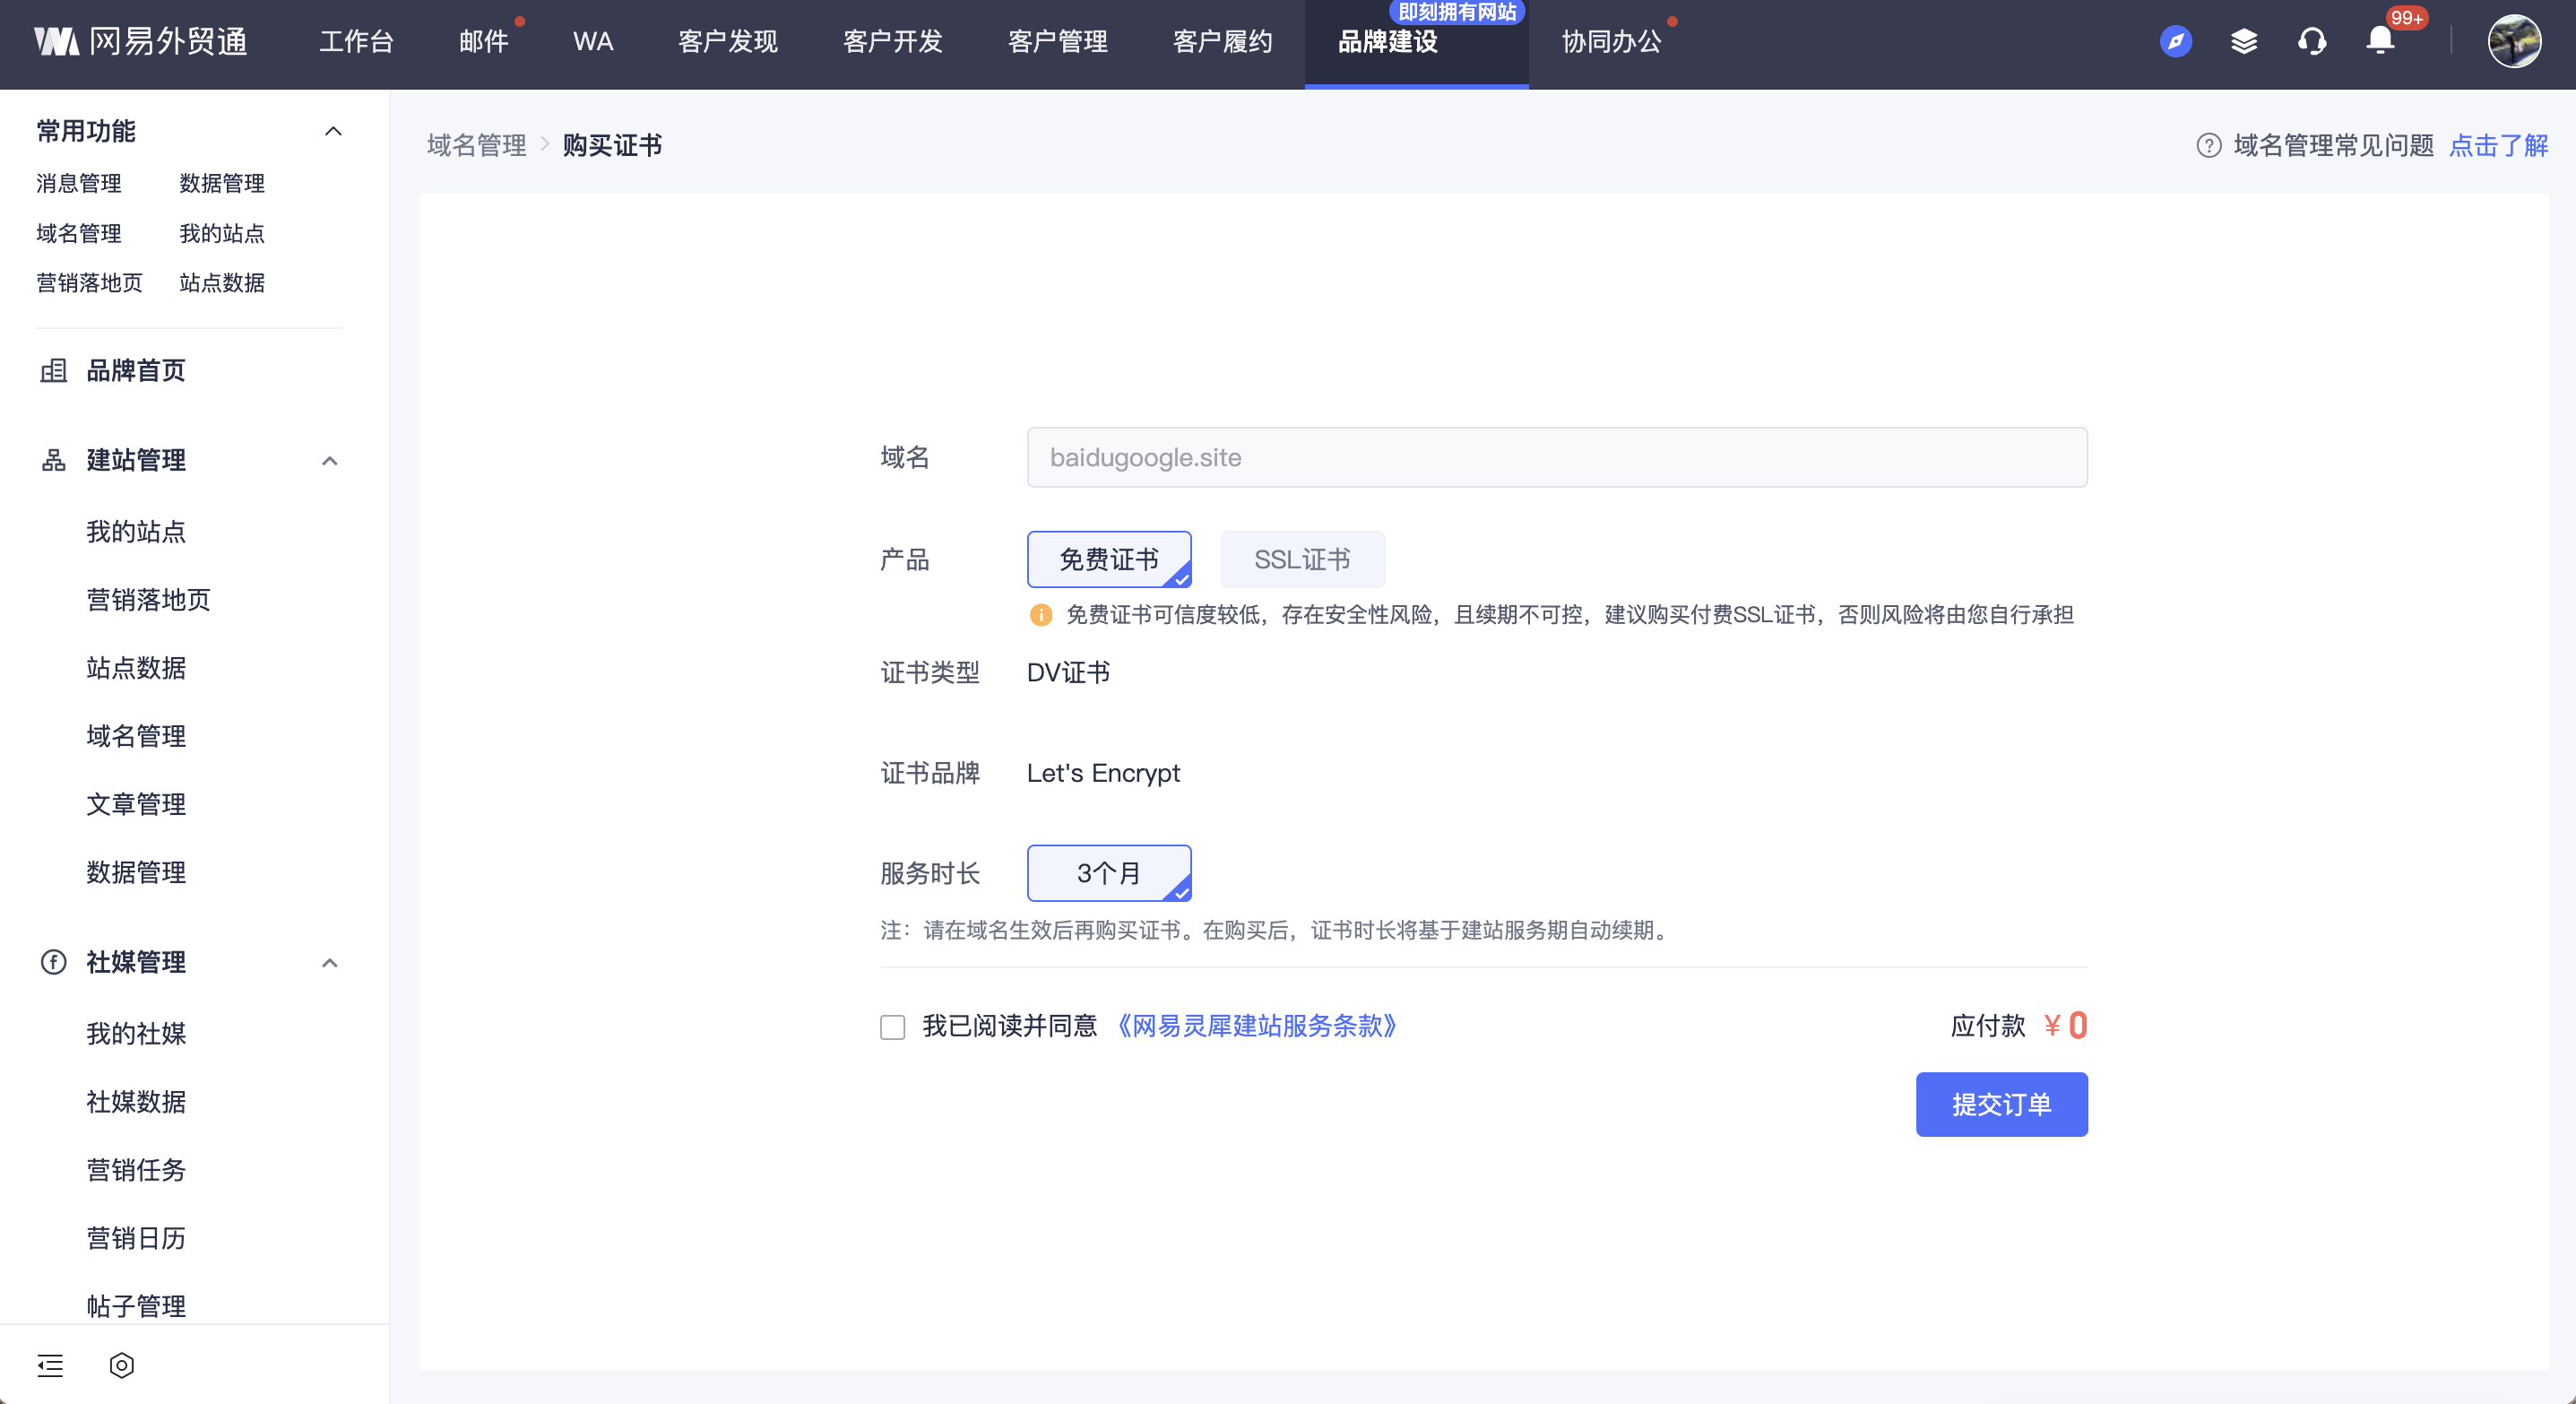Switch to the 客户管理 top tab
2576x1404 pixels.
coord(1057,41)
